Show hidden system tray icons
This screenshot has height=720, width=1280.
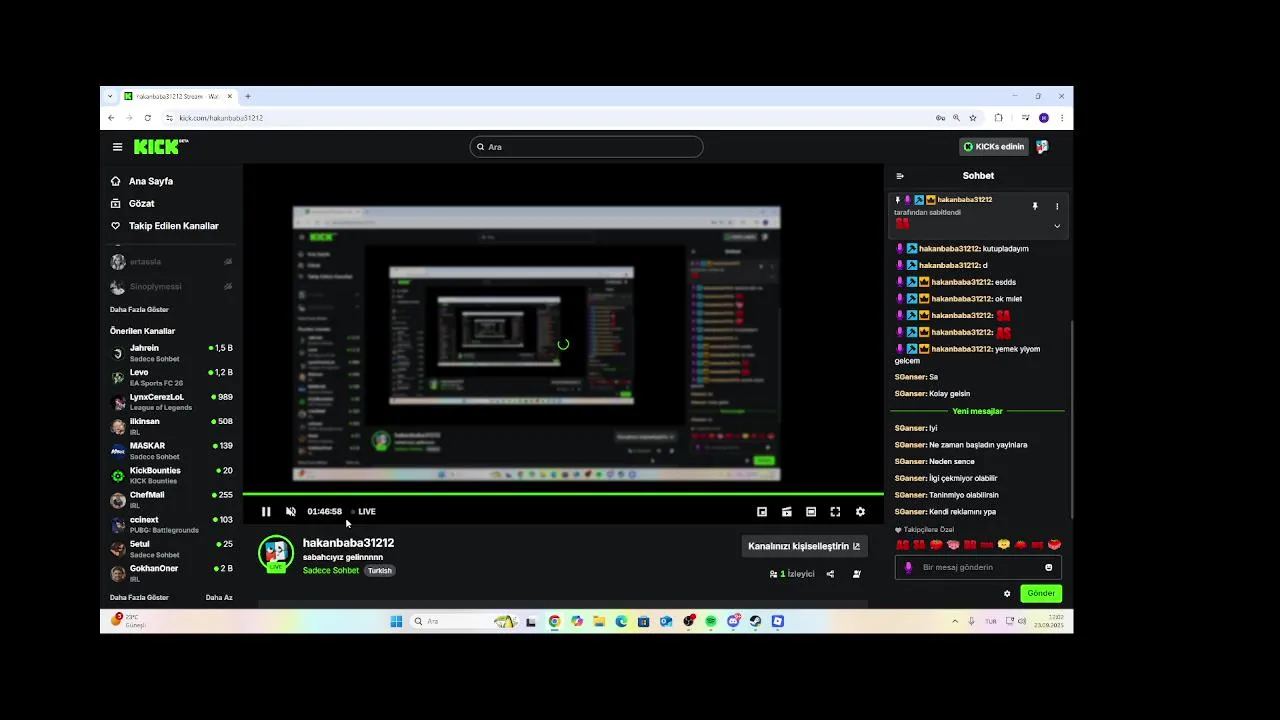[x=955, y=621]
